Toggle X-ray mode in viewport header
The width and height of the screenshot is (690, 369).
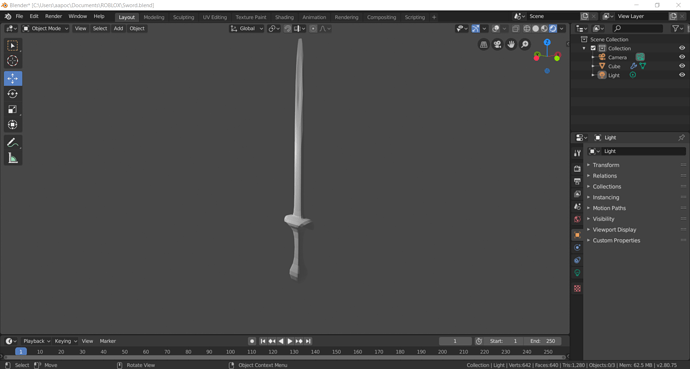516,29
